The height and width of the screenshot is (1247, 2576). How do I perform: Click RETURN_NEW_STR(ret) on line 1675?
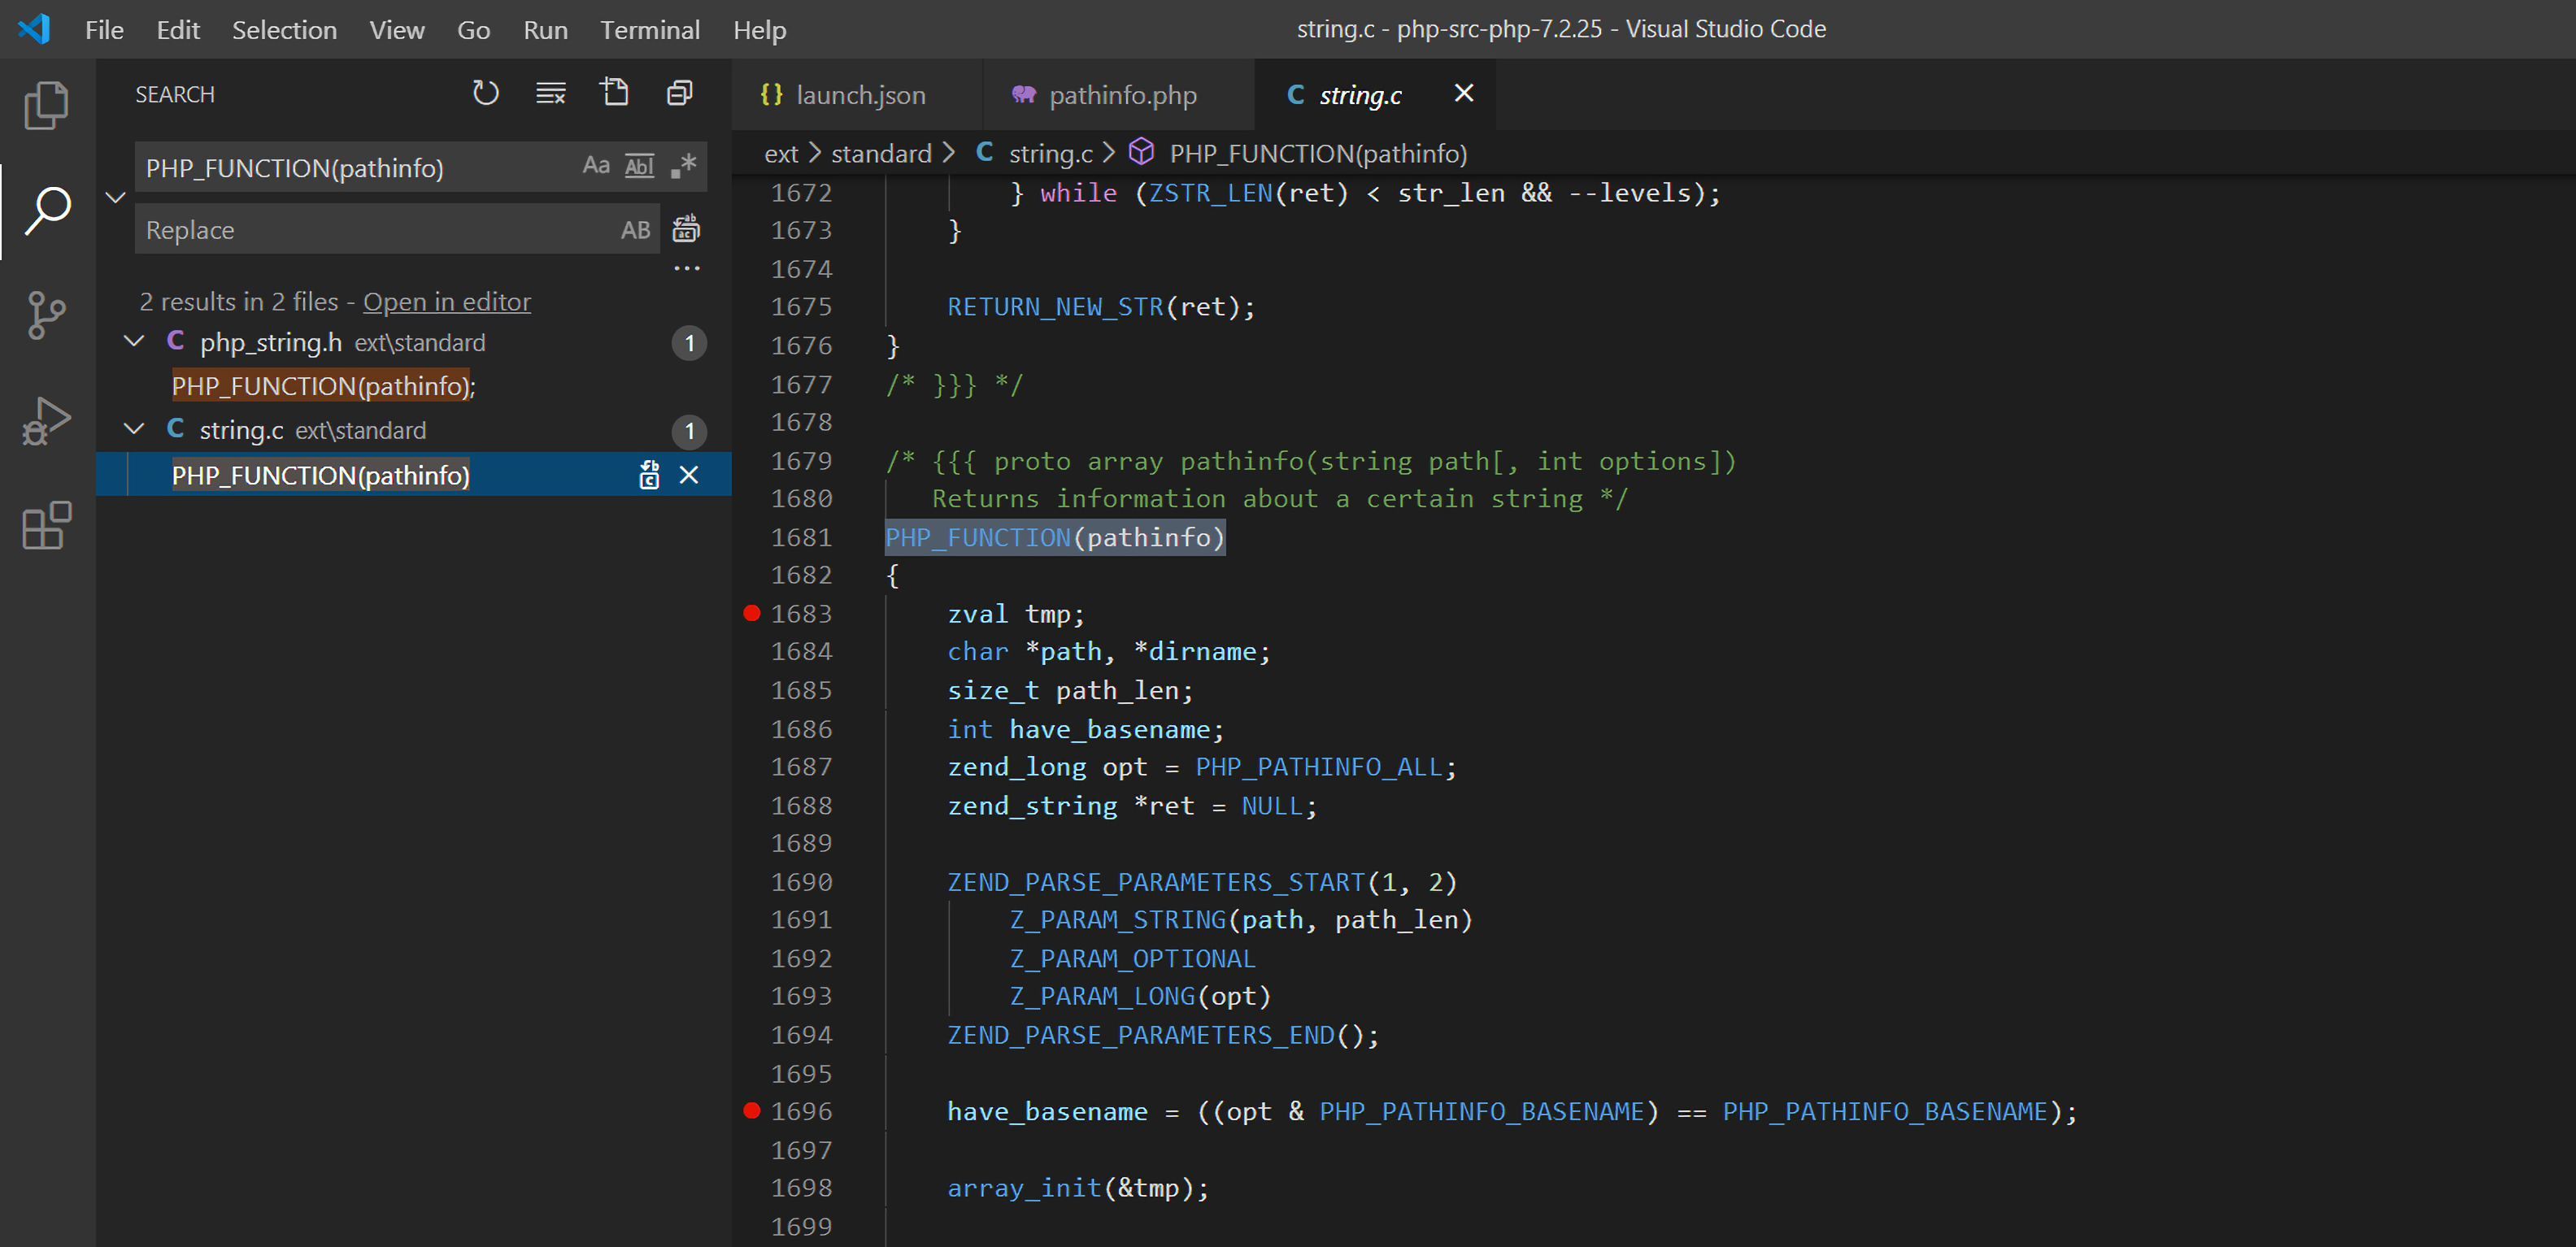pos(1093,306)
